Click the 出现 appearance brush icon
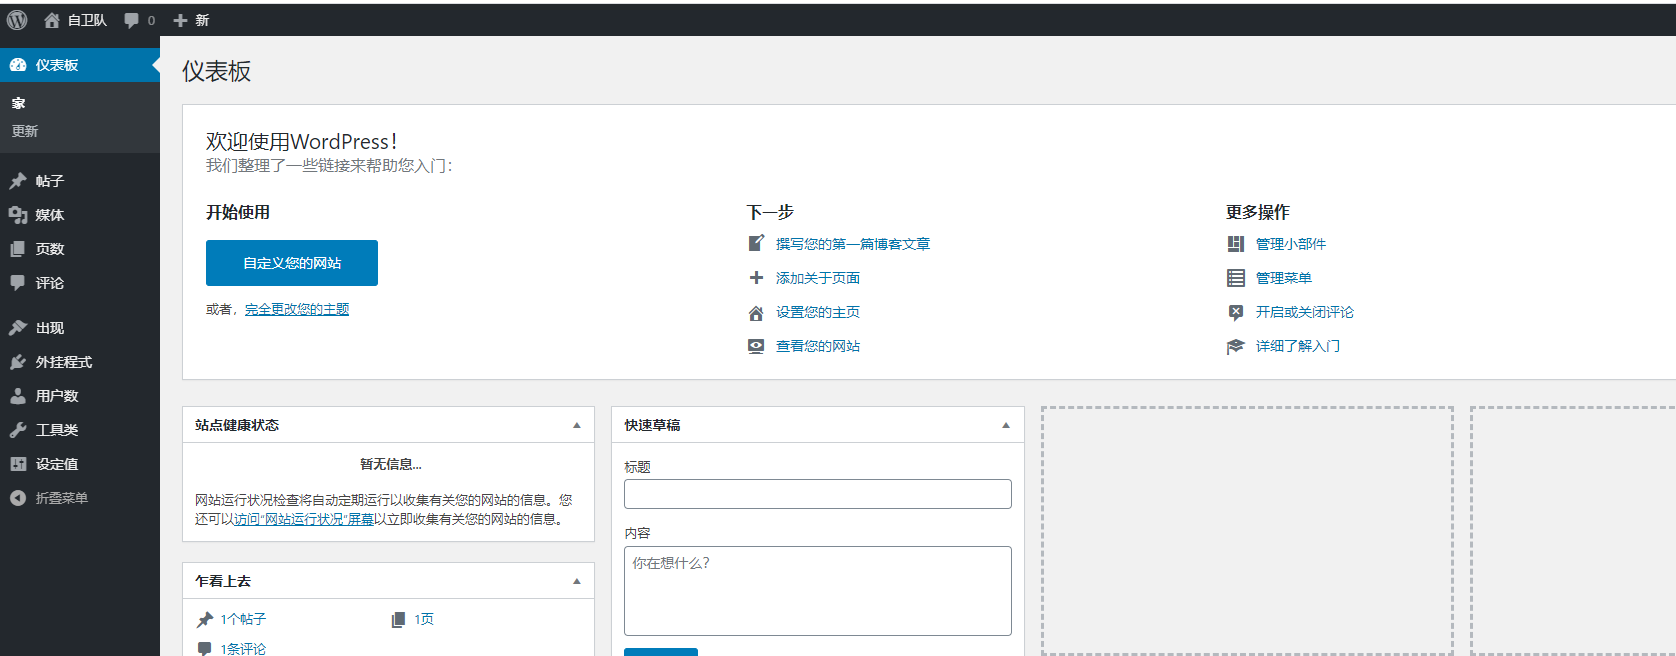This screenshot has width=1676, height=656. [18, 328]
